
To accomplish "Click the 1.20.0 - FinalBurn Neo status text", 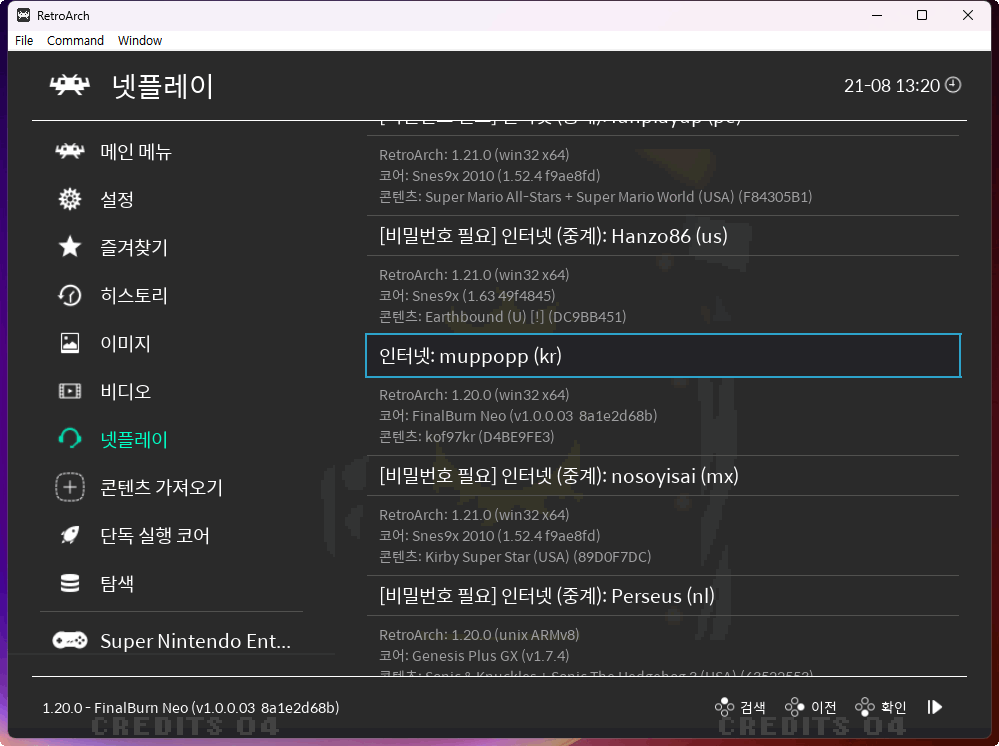I will (190, 708).
